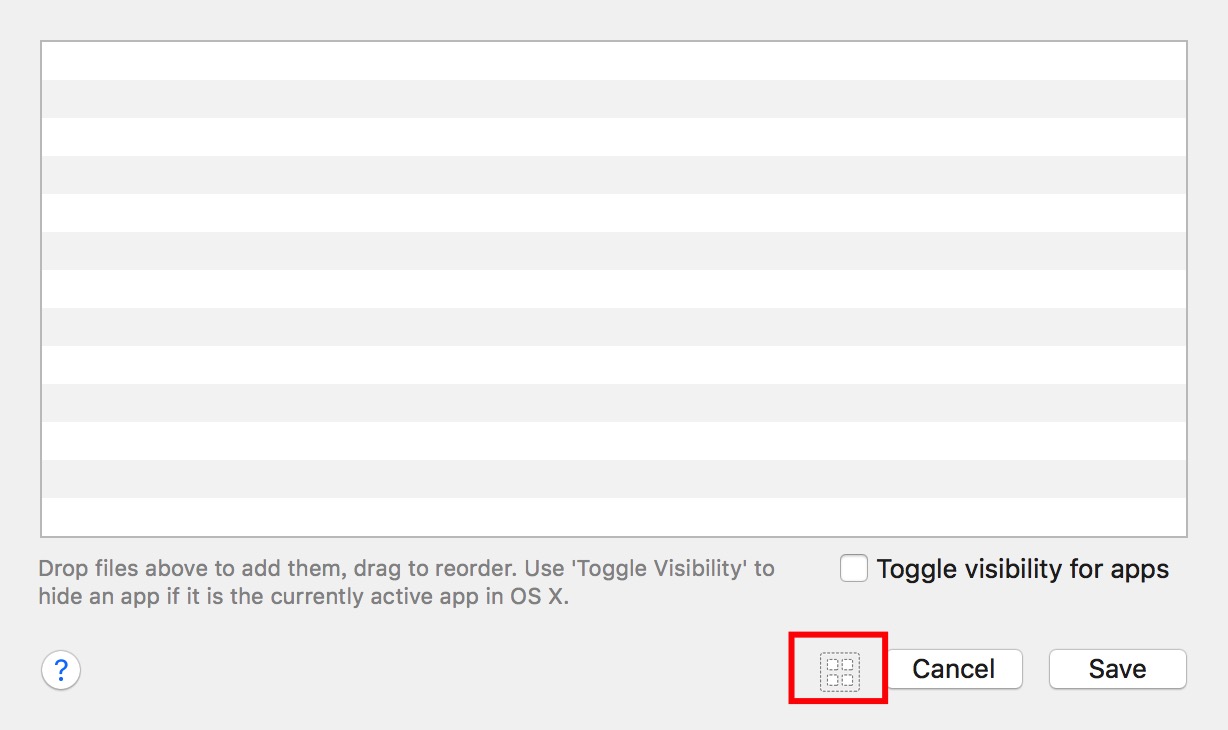Select the fifth row of the file list
Image resolution: width=1228 pixels, height=730 pixels.
click(x=614, y=213)
